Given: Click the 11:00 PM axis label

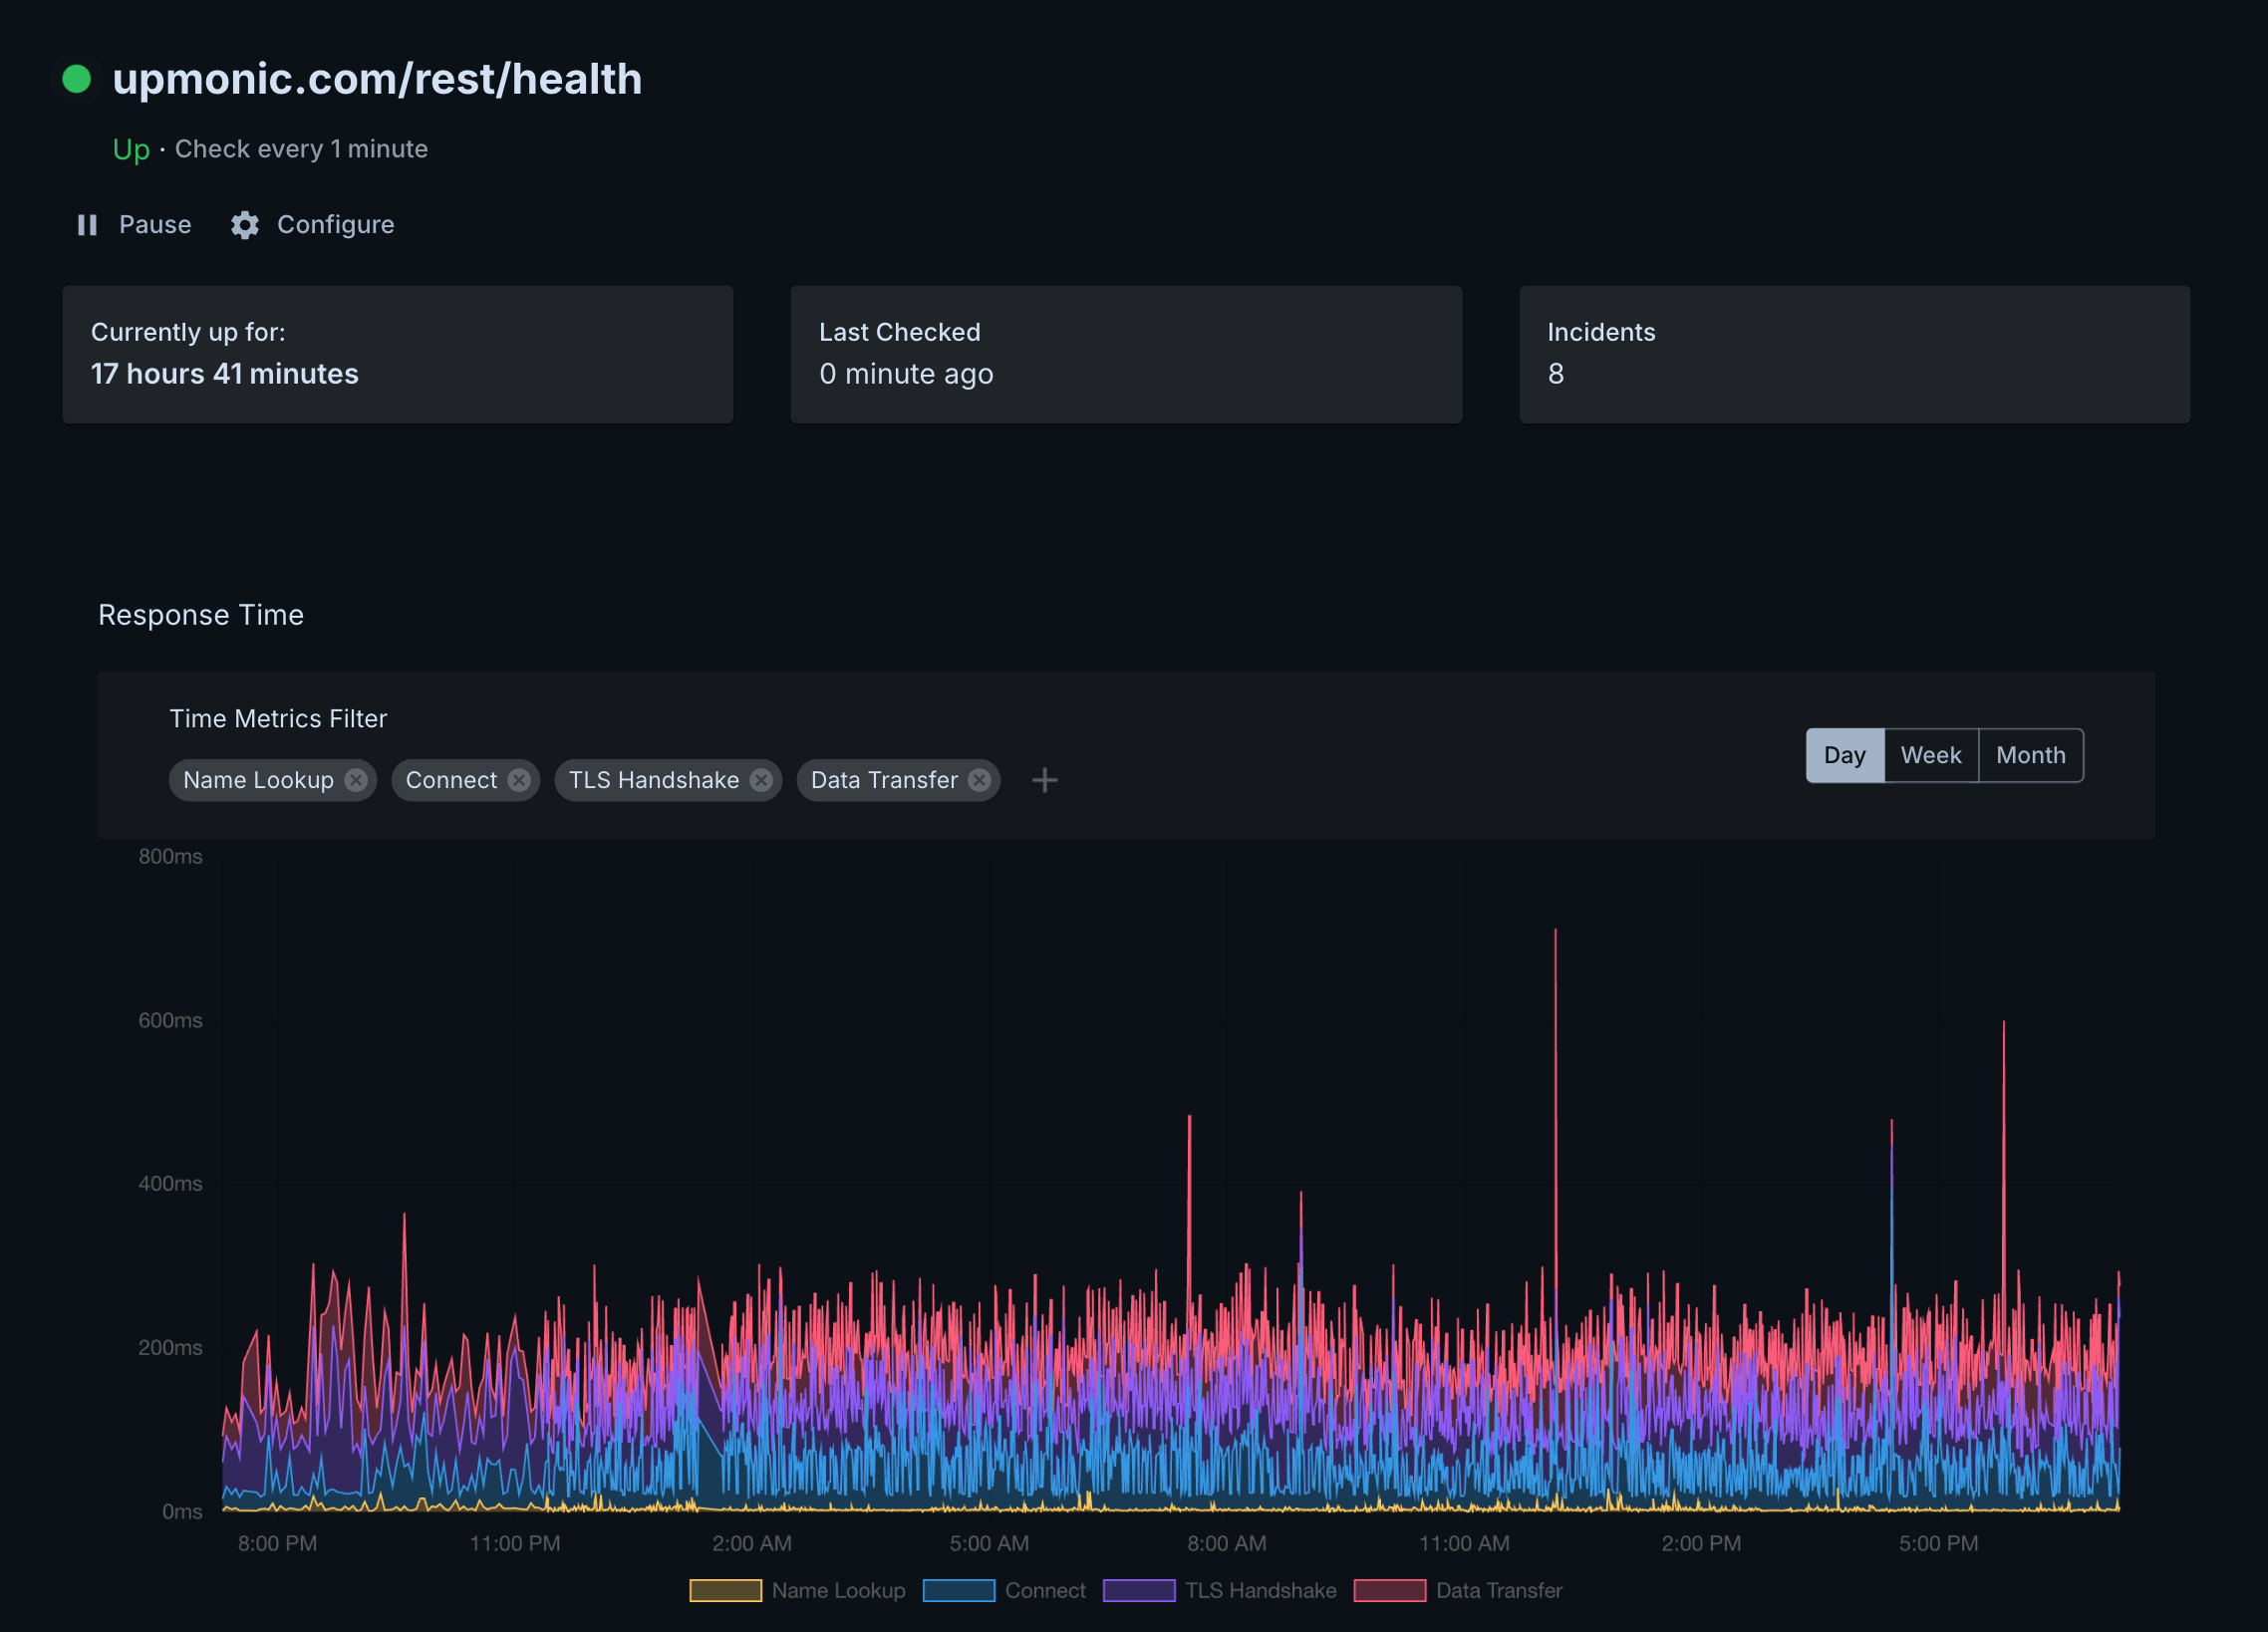Looking at the screenshot, I should (x=515, y=1543).
